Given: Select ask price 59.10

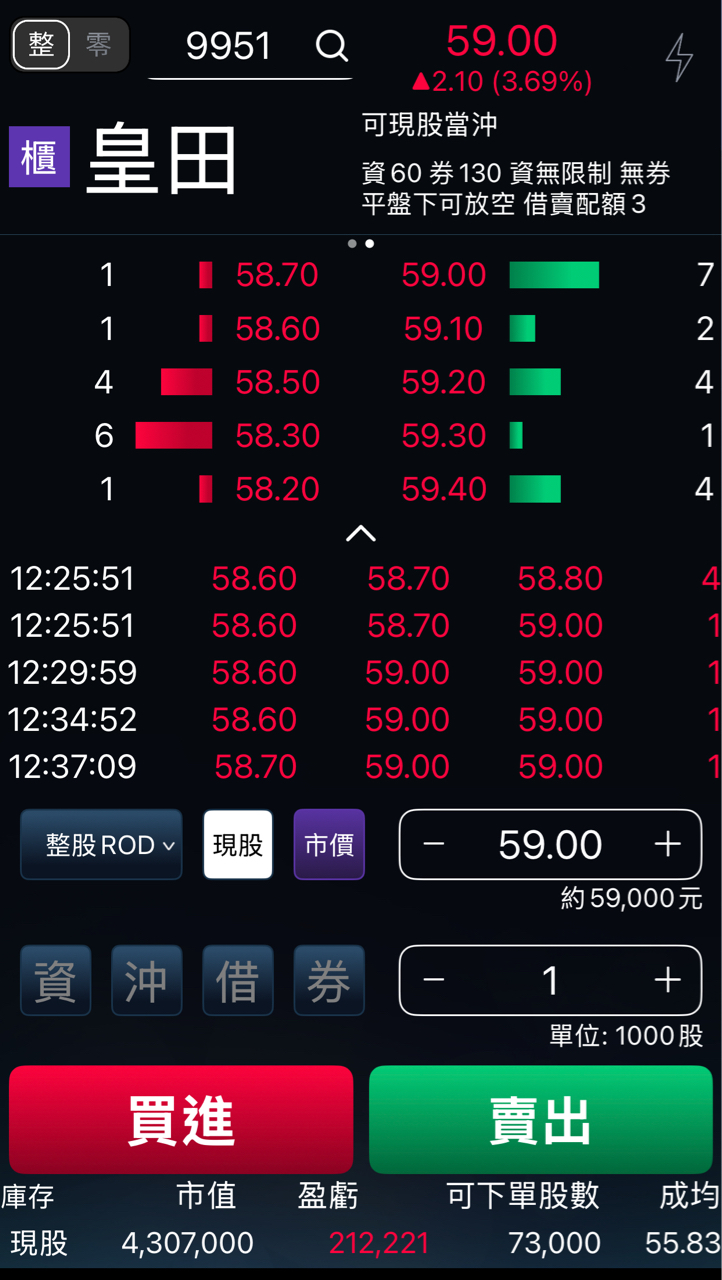Looking at the screenshot, I should point(443,329).
